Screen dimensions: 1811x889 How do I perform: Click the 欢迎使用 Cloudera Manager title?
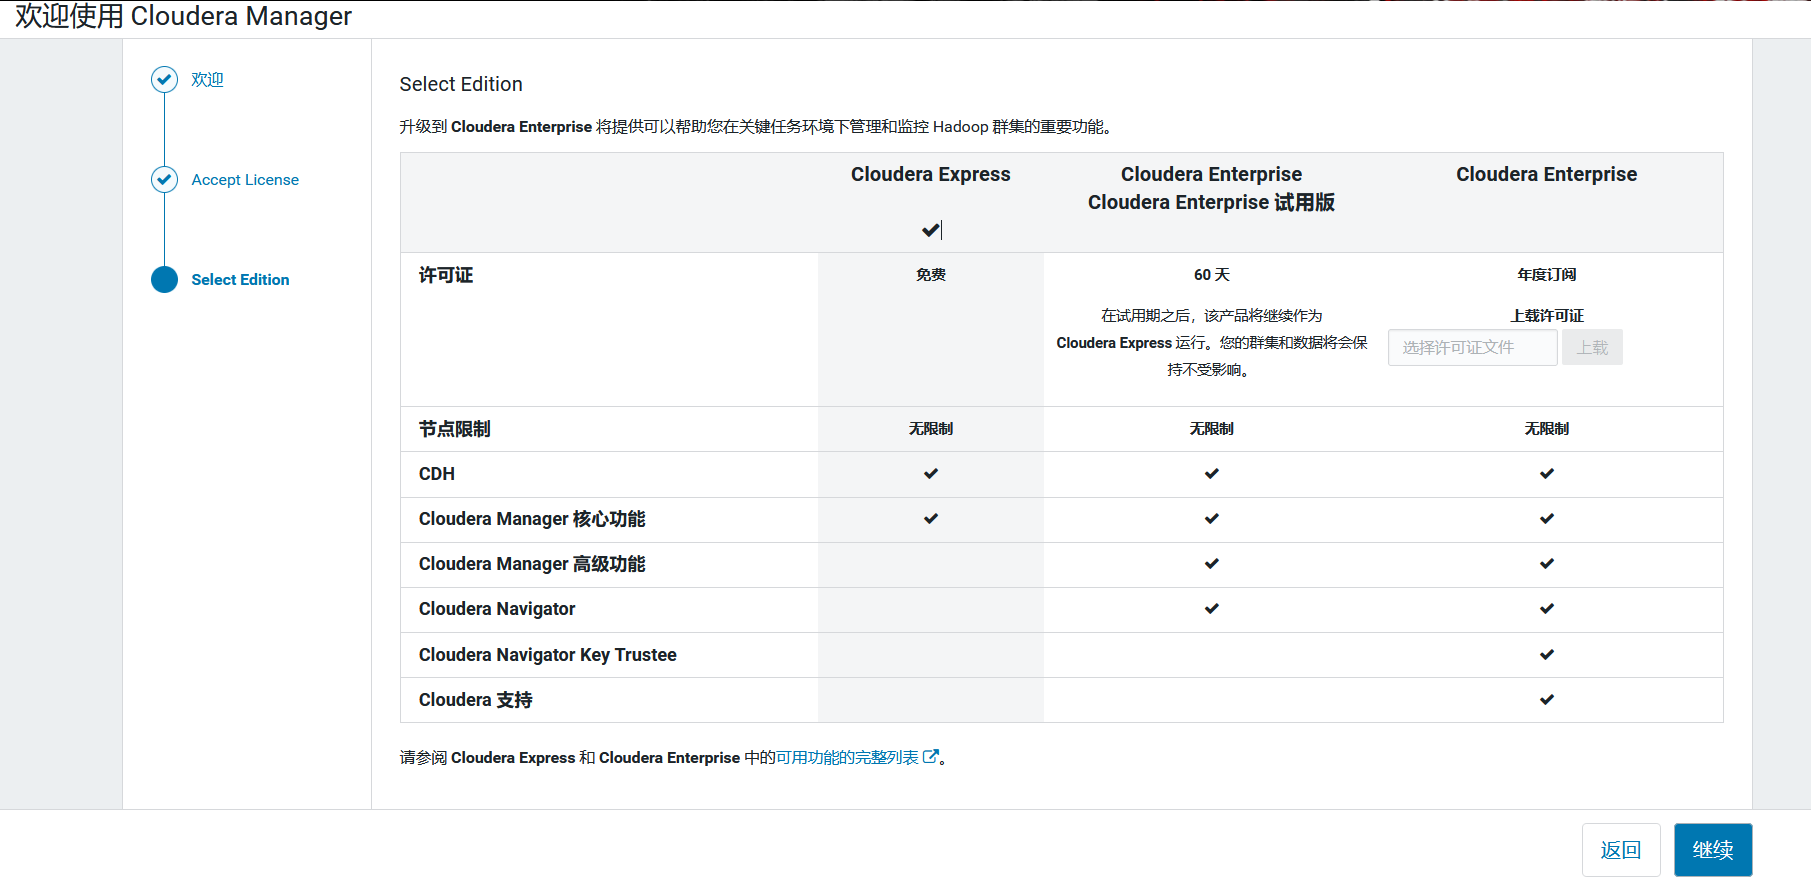pos(183,16)
